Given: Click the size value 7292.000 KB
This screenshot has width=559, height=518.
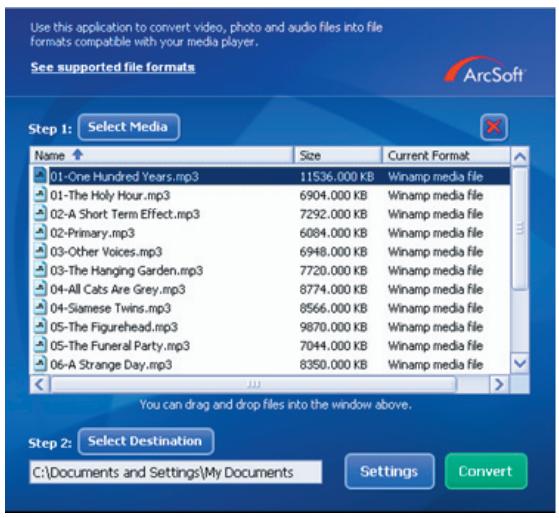Looking at the screenshot, I should pyautogui.click(x=333, y=214).
